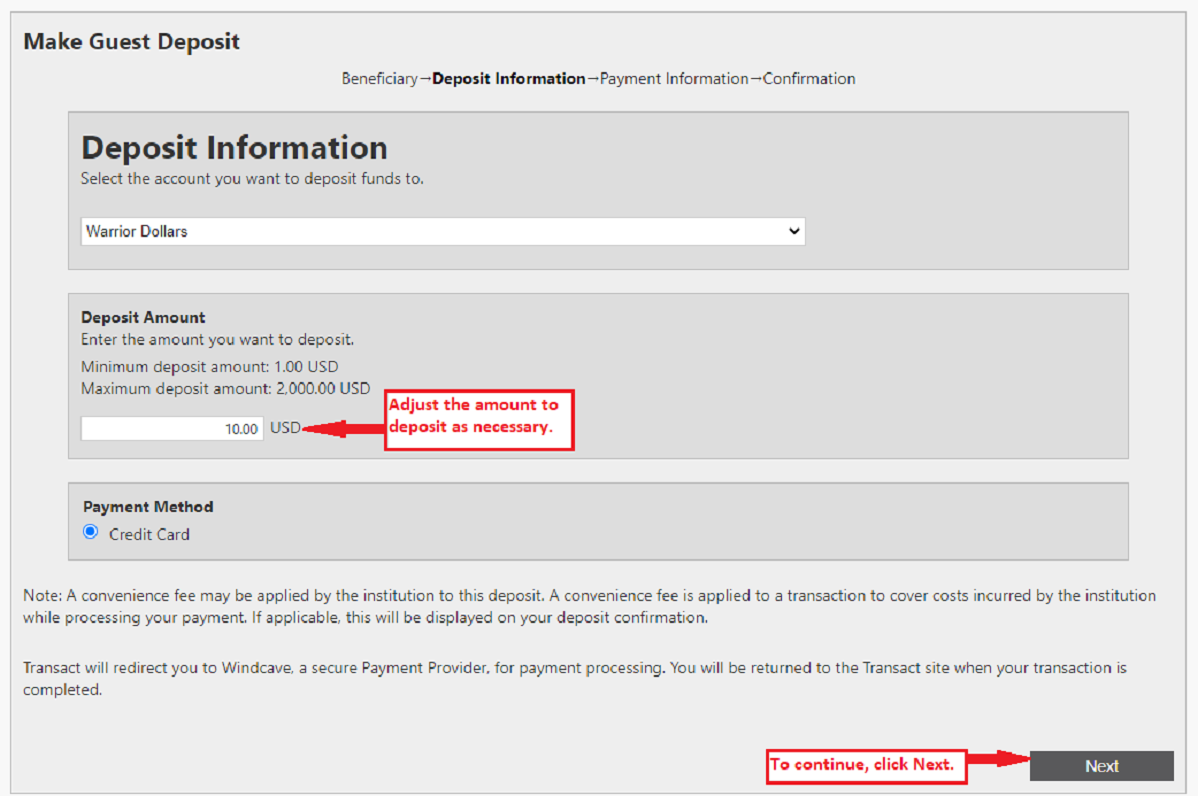Click the red arrow pointing at USD
Viewport: 1198px width, 796px height.
tap(343, 428)
